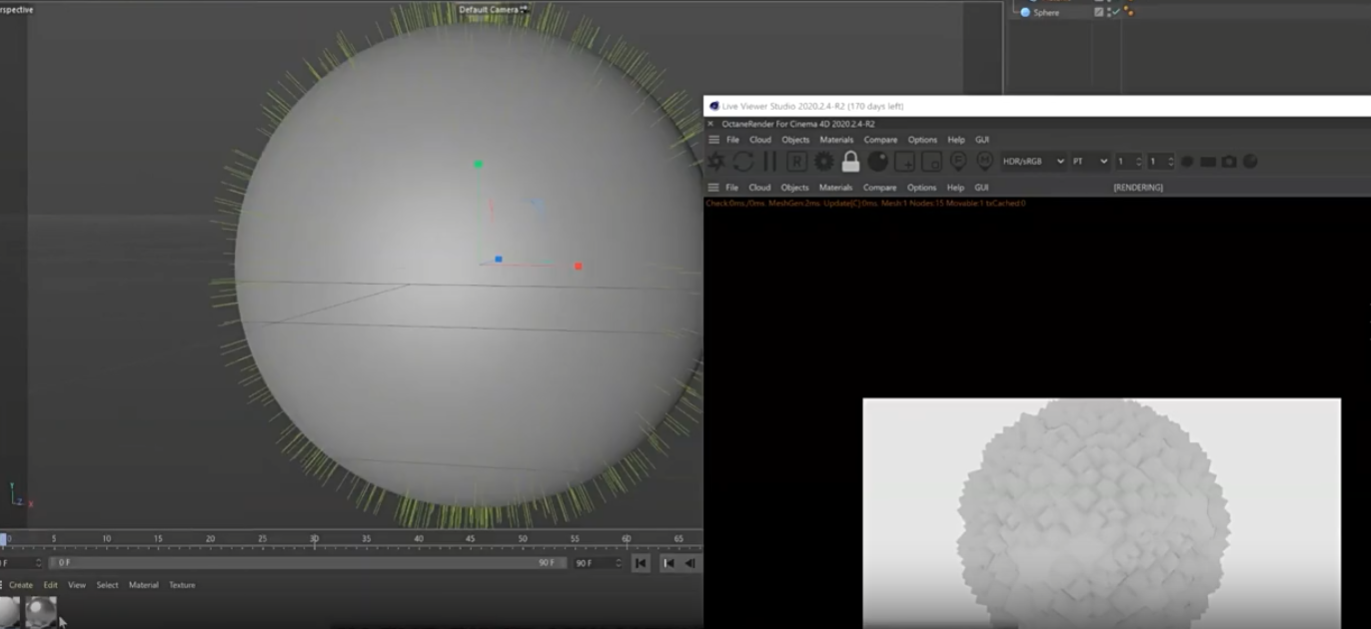Click the camera snapshot icon in Live Viewer
Image resolution: width=1371 pixels, height=629 pixels.
1229,161
